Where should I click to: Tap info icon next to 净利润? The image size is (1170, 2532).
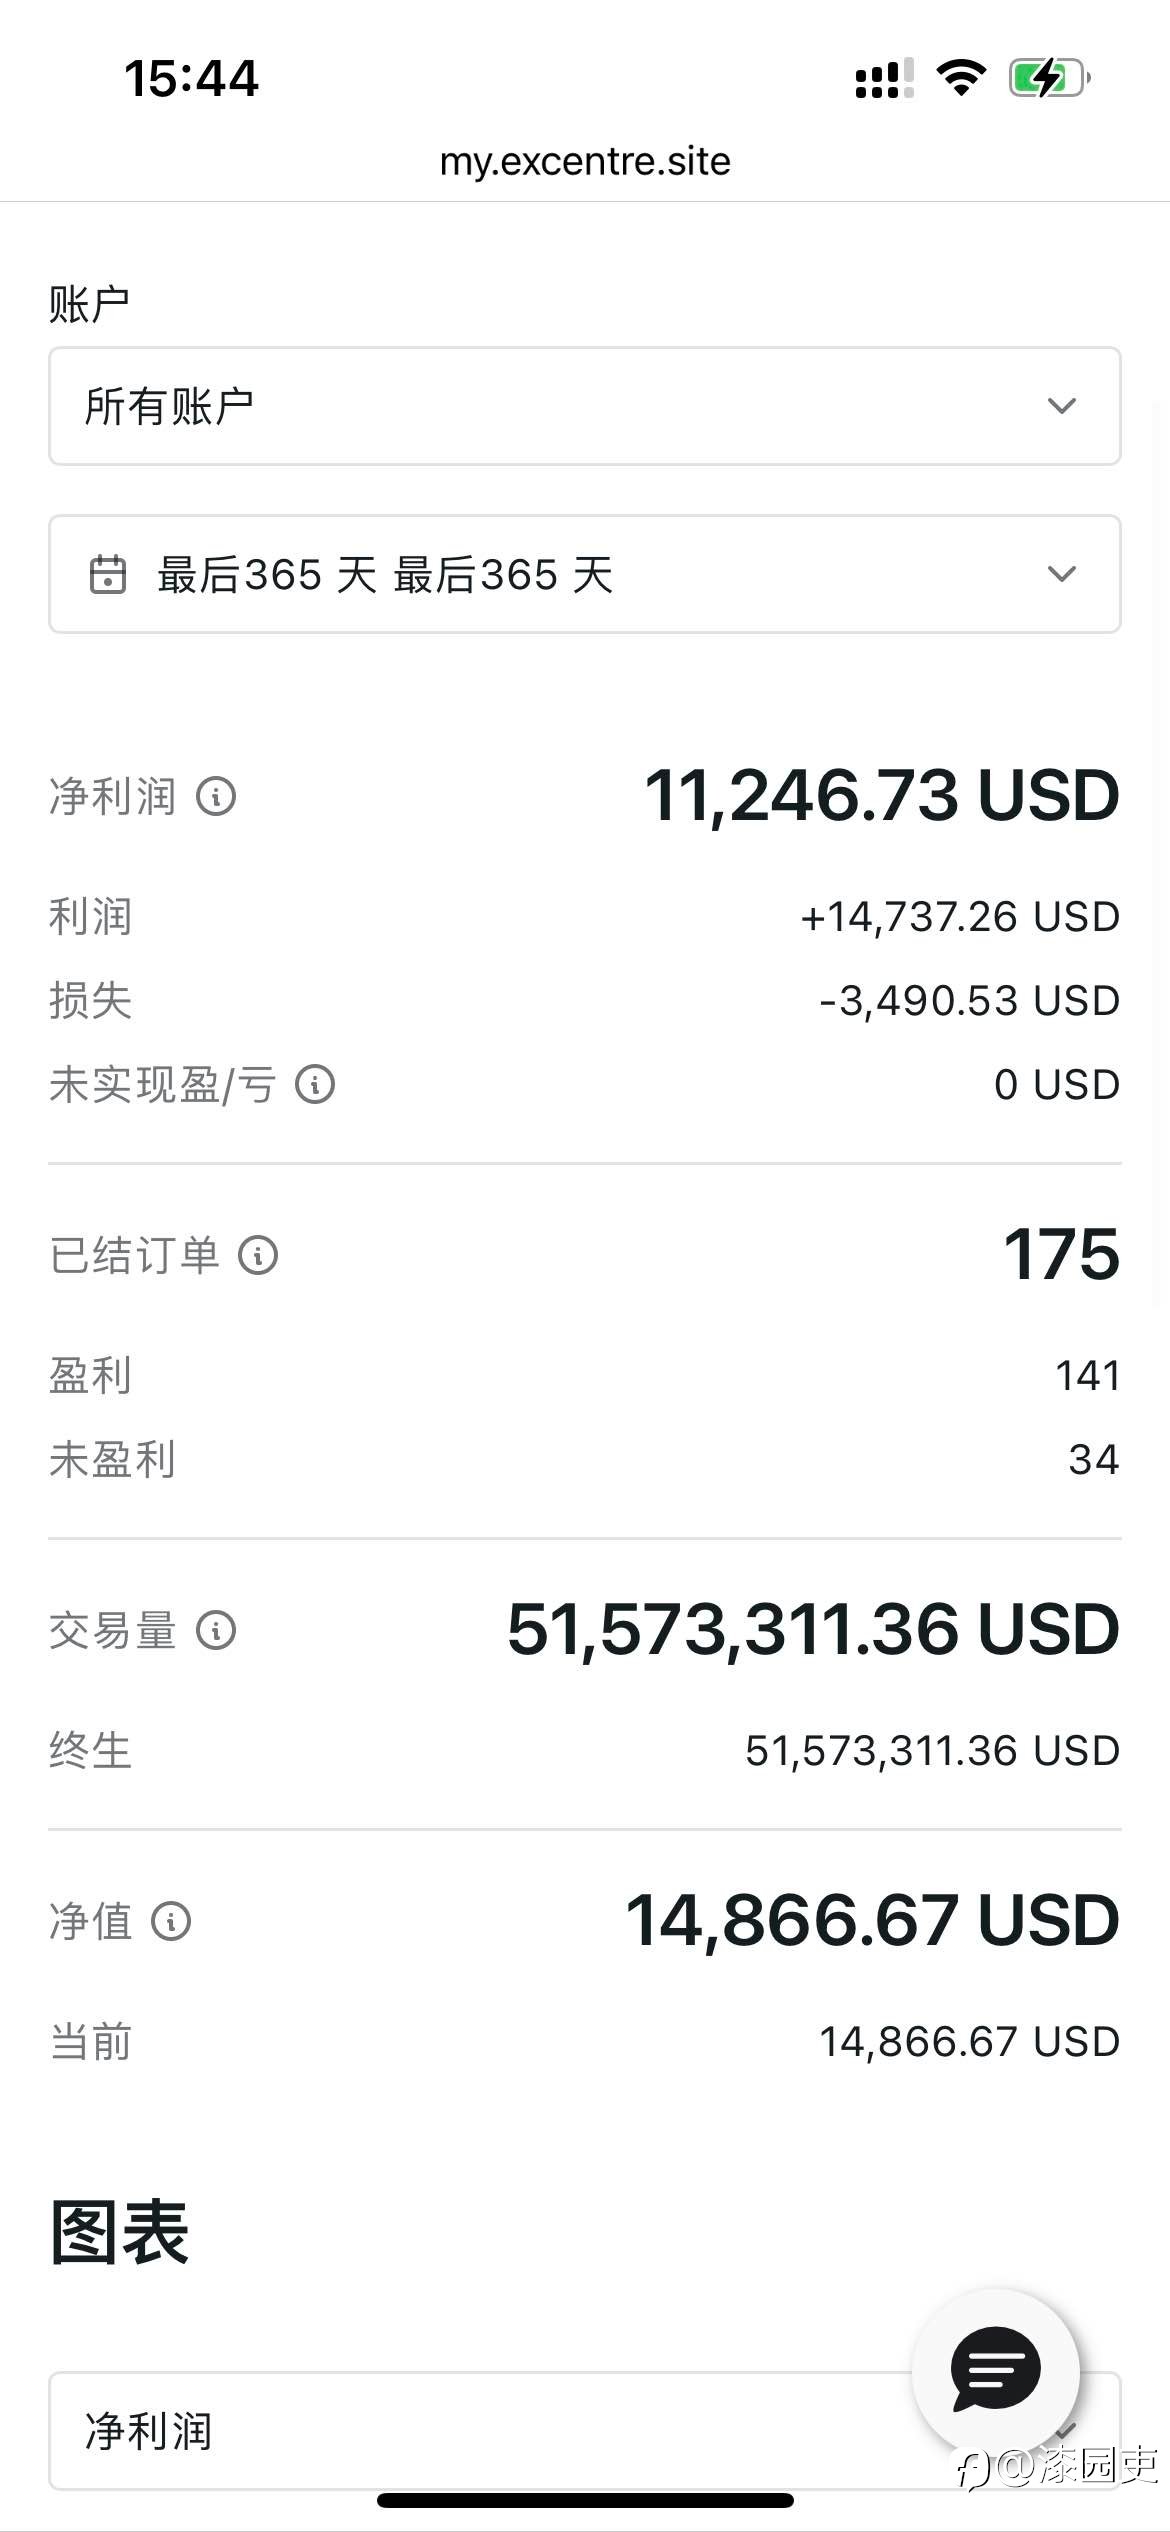tap(216, 797)
